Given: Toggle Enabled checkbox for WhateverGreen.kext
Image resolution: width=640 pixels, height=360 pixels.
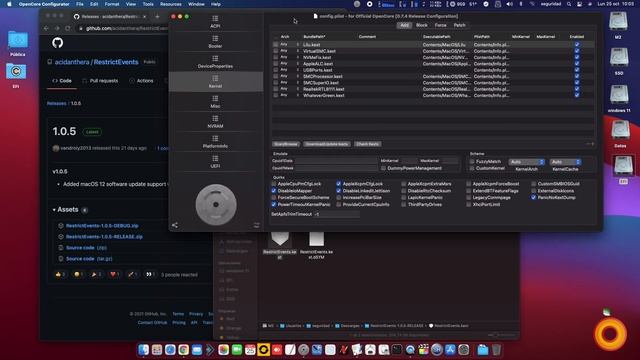Looking at the screenshot, I should [577, 95].
